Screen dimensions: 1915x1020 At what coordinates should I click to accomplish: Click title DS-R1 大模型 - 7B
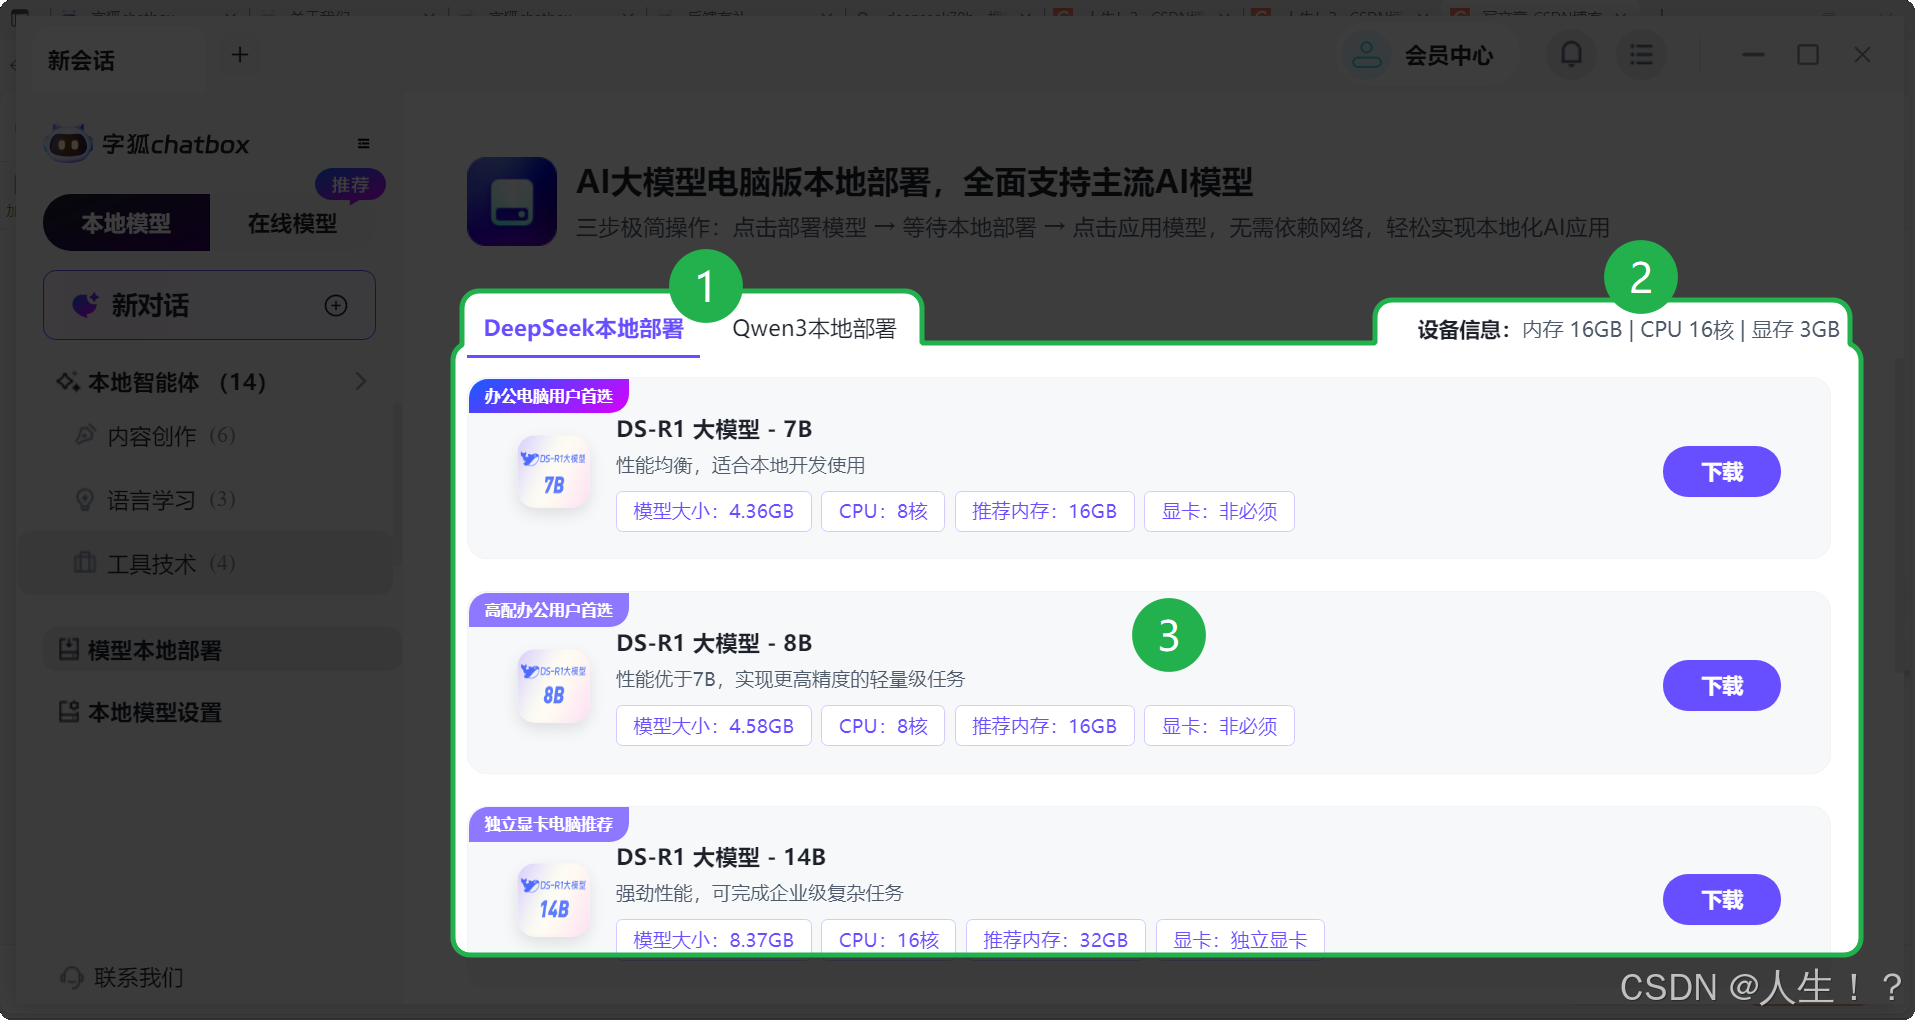click(714, 429)
